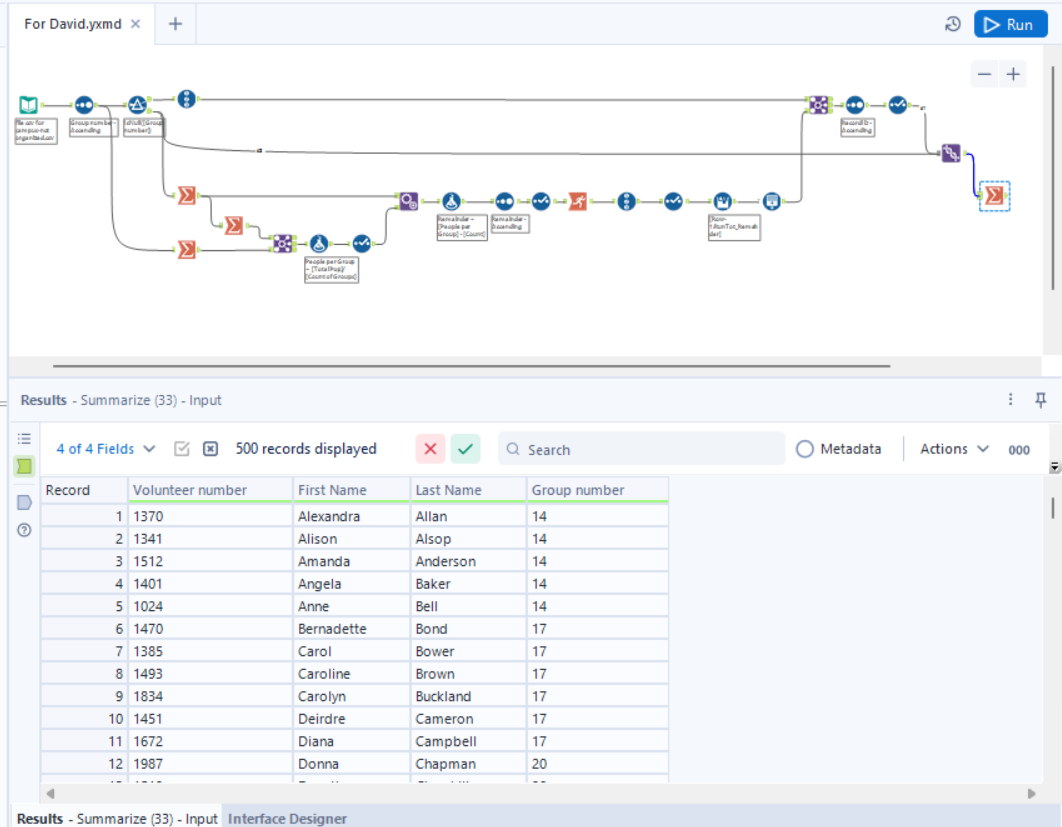Open the 4 of 4 Fields dropdown

coord(97,448)
